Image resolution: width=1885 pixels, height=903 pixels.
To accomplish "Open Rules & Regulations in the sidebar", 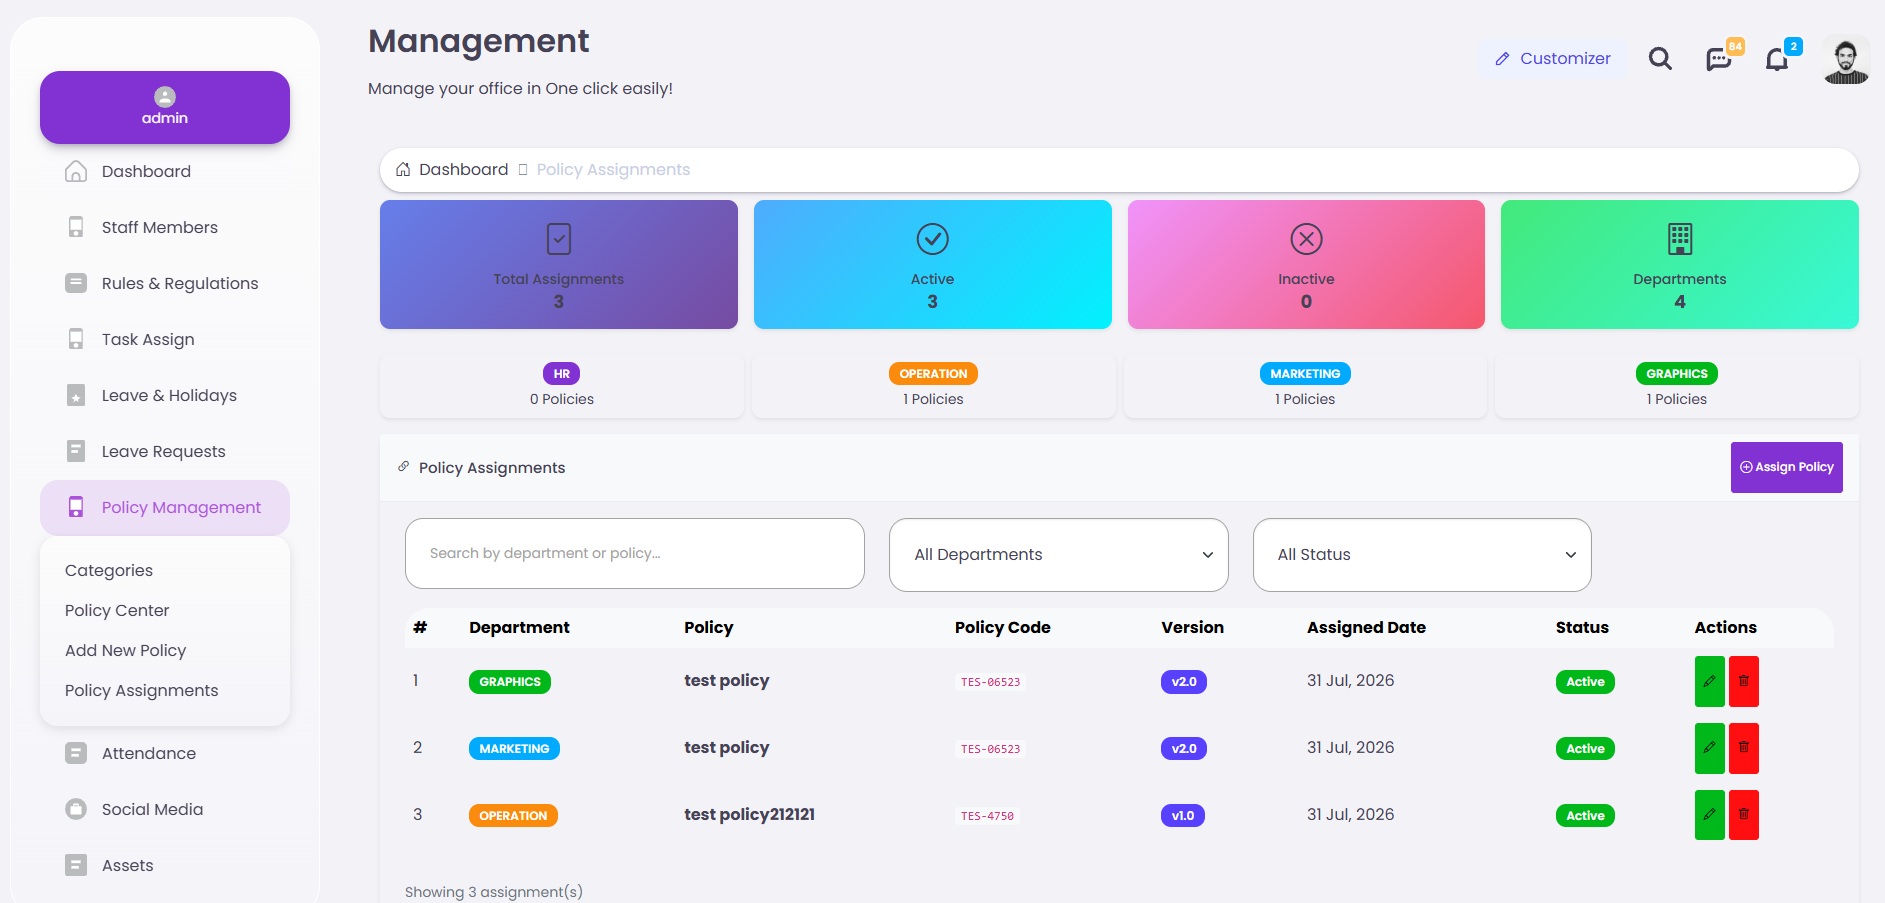I will [x=165, y=284].
